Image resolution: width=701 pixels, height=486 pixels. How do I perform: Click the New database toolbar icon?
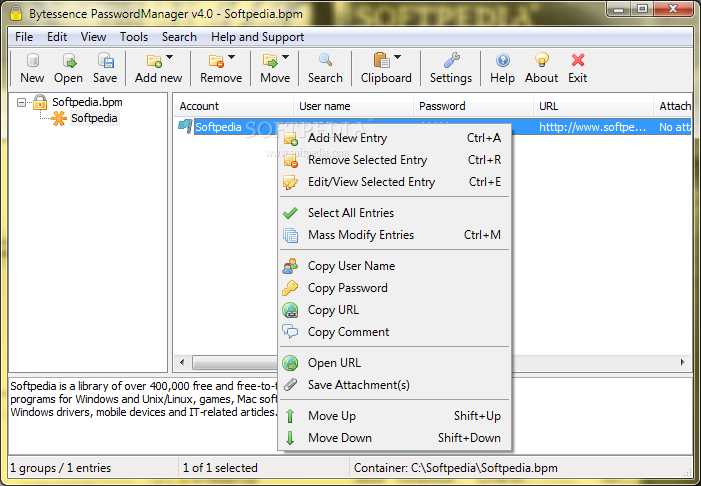pyautogui.click(x=32, y=60)
